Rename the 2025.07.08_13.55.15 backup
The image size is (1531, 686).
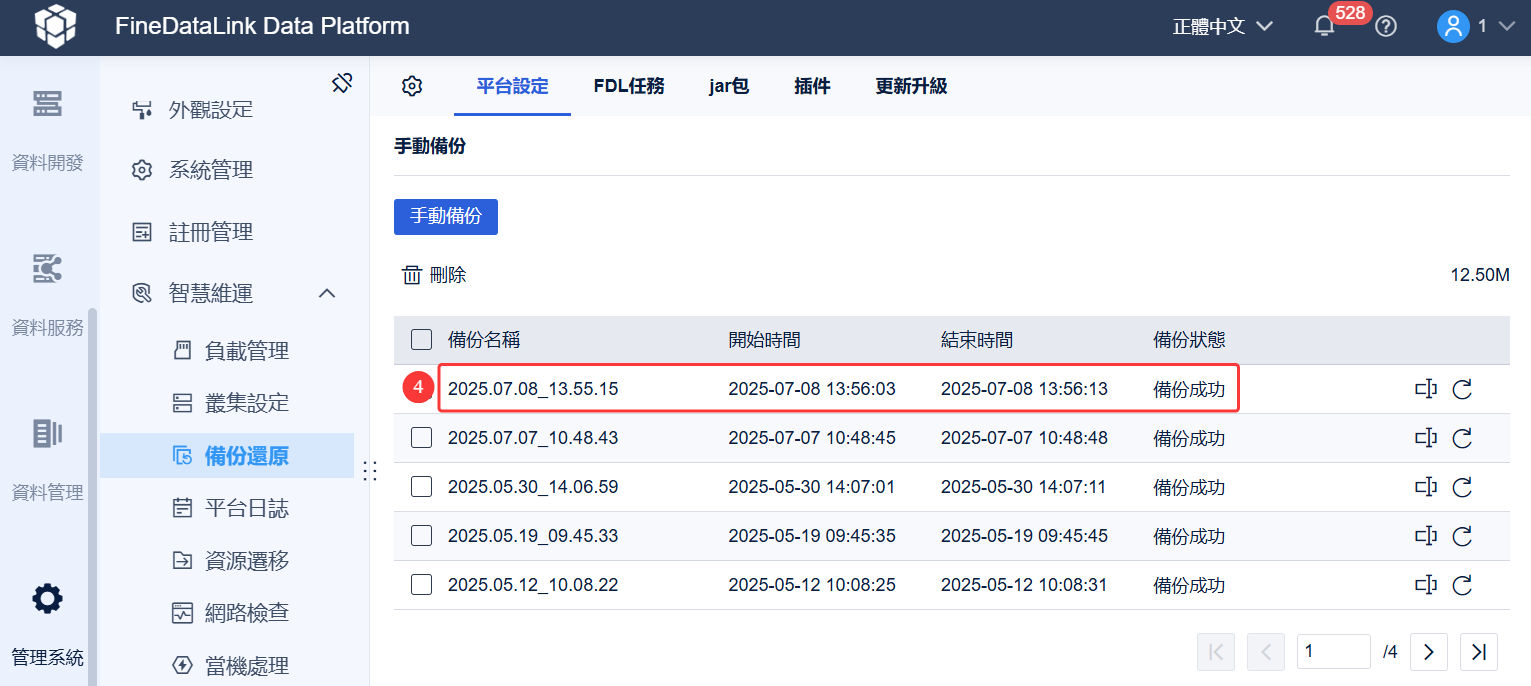point(1426,389)
